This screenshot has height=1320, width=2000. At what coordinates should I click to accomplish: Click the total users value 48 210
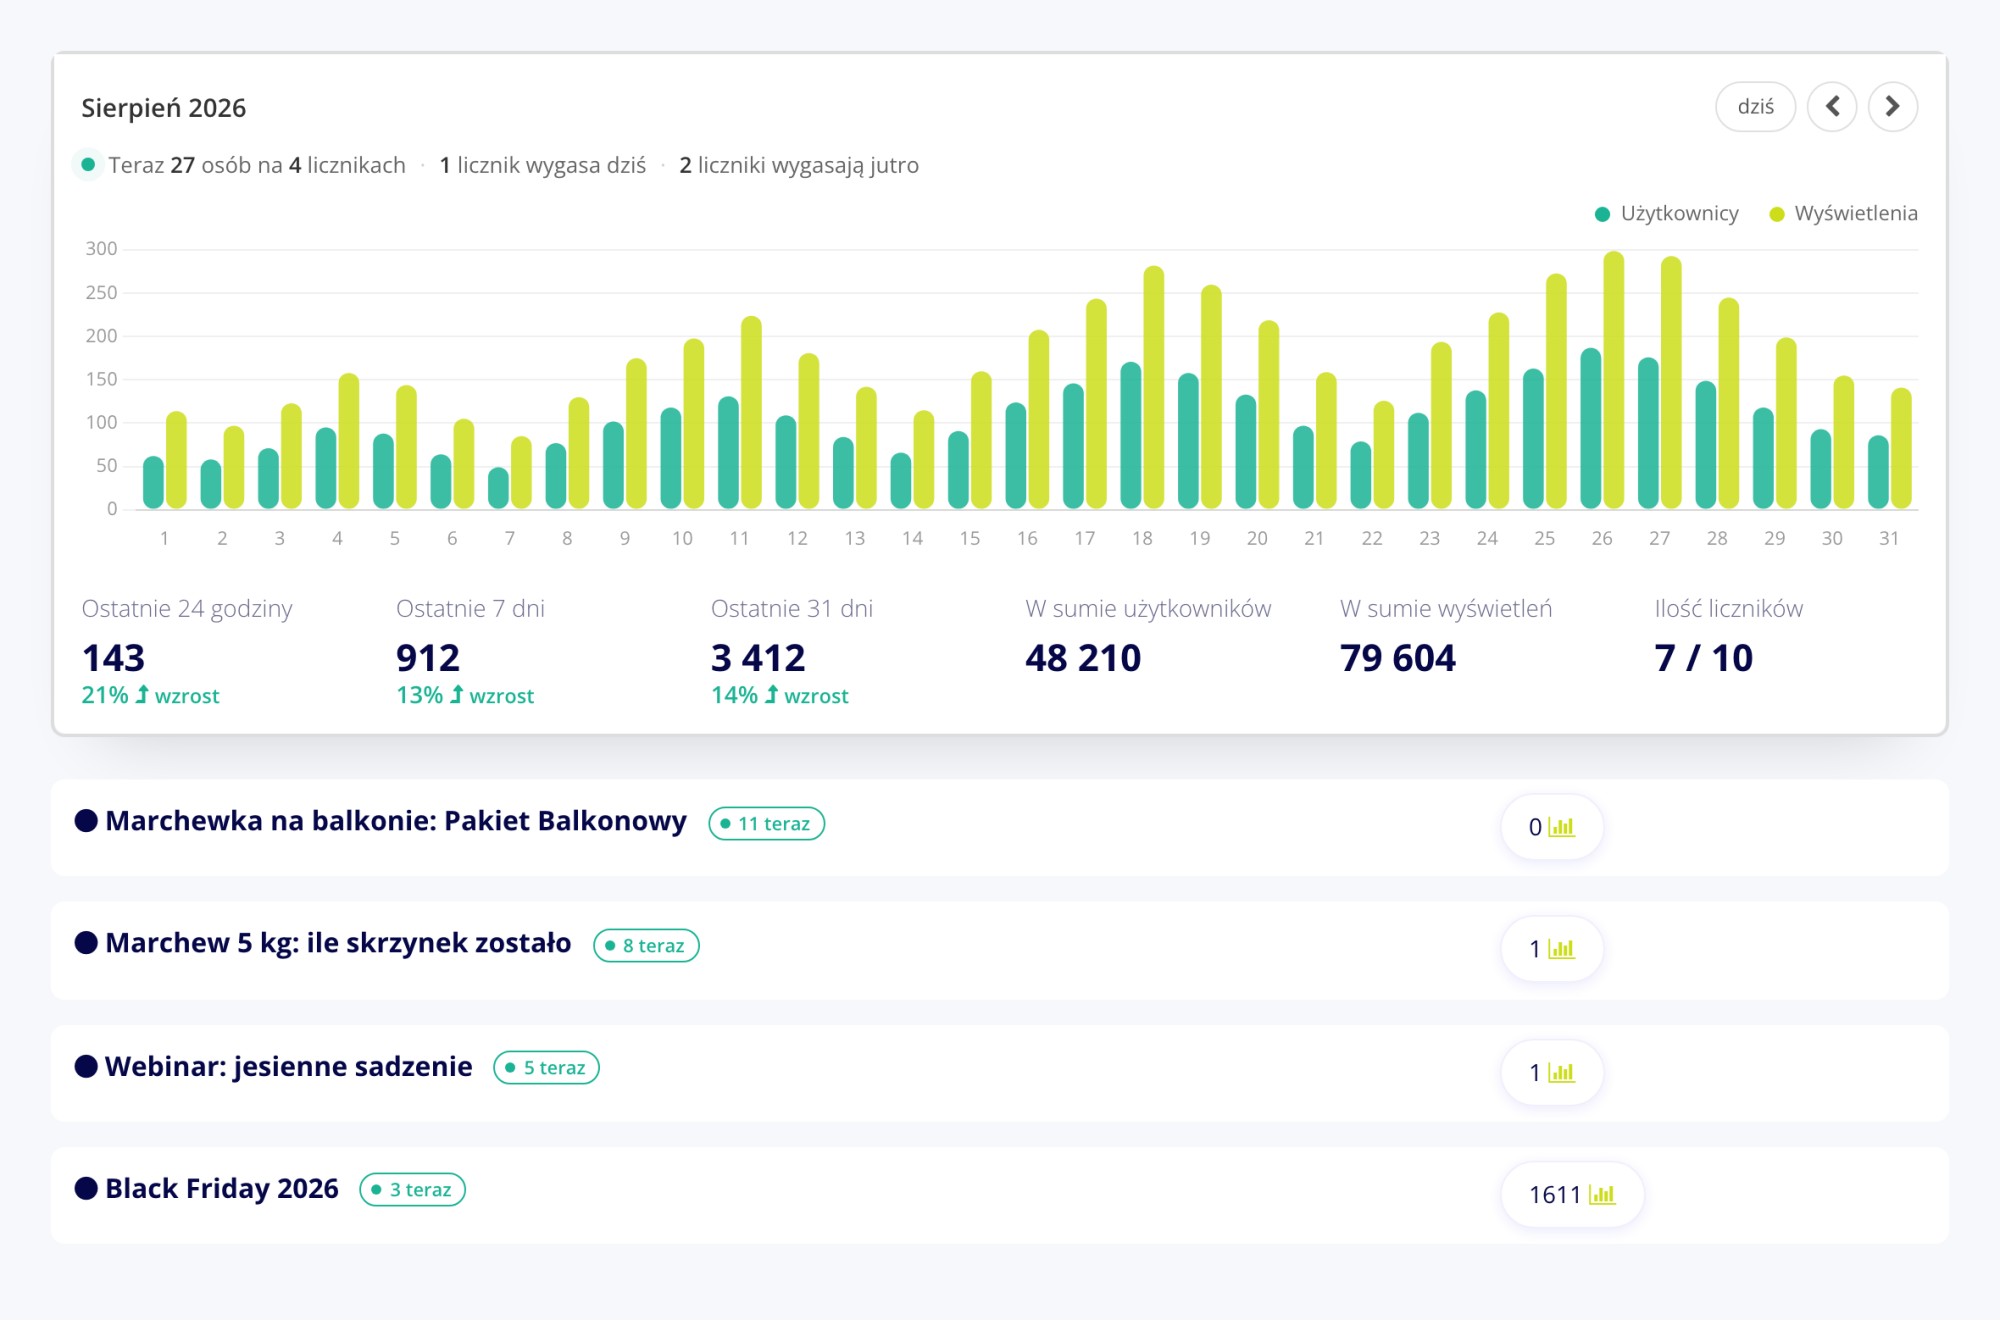tap(1083, 658)
